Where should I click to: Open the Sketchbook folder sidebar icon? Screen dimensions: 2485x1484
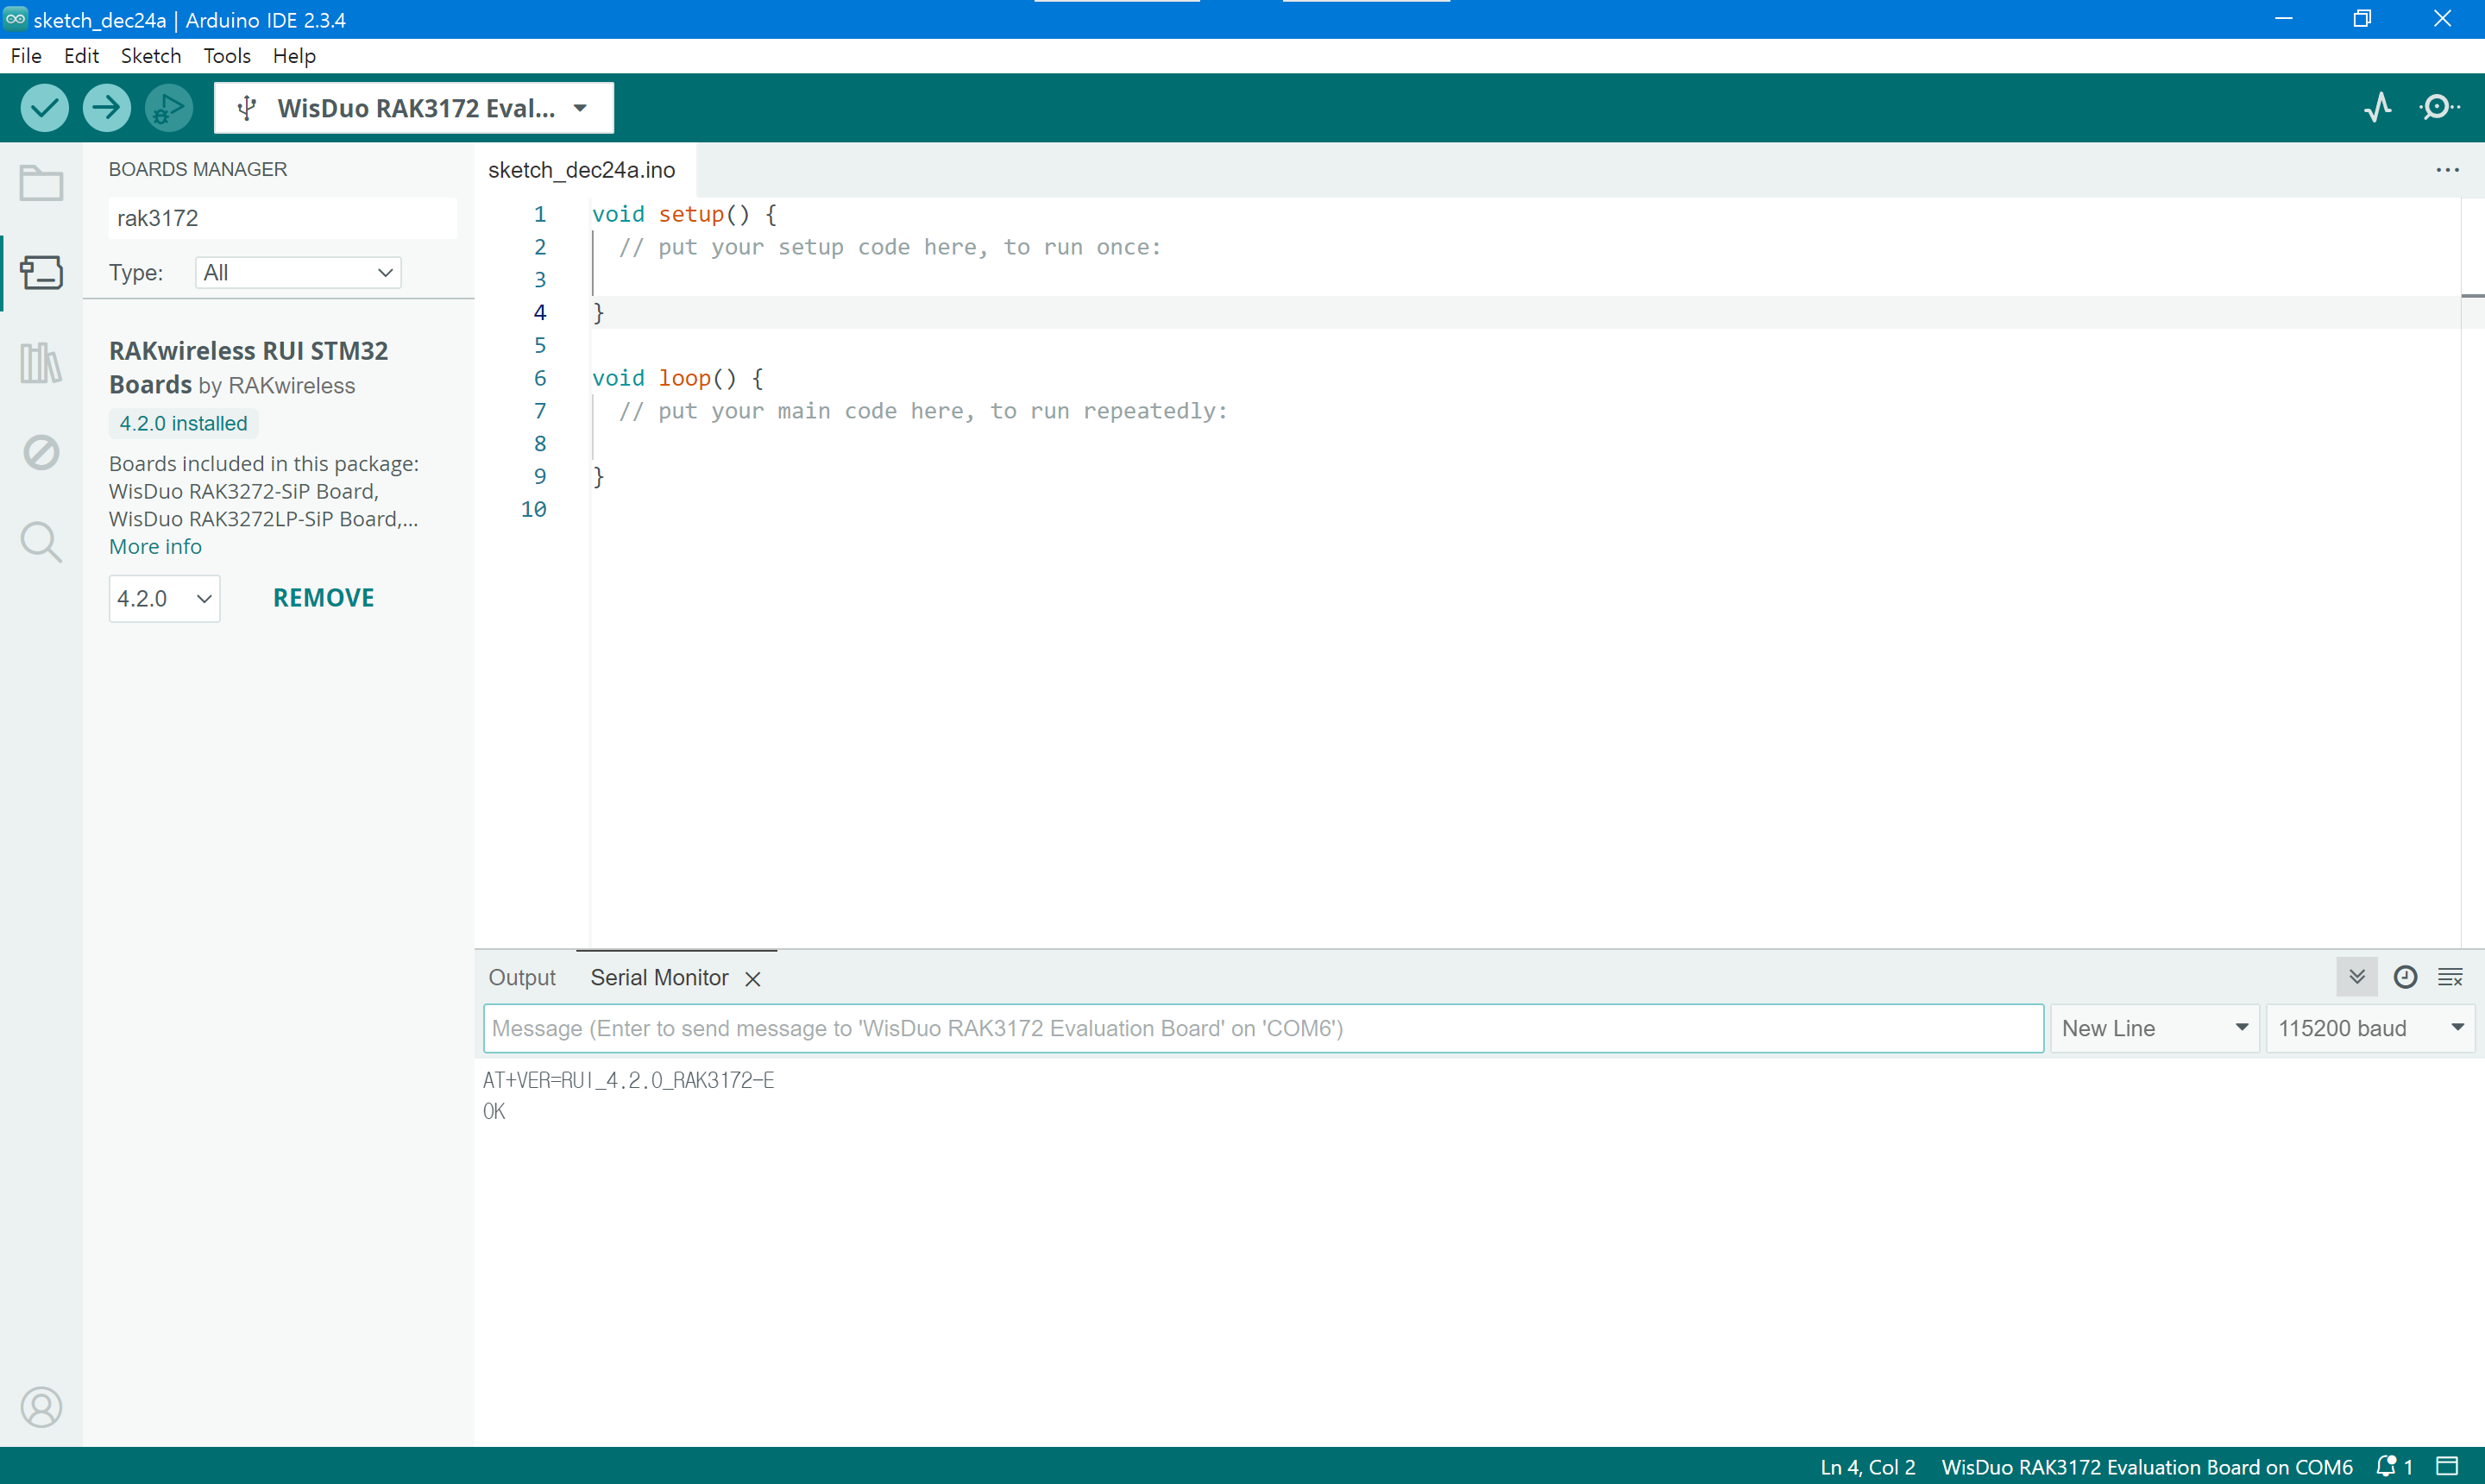[x=41, y=183]
